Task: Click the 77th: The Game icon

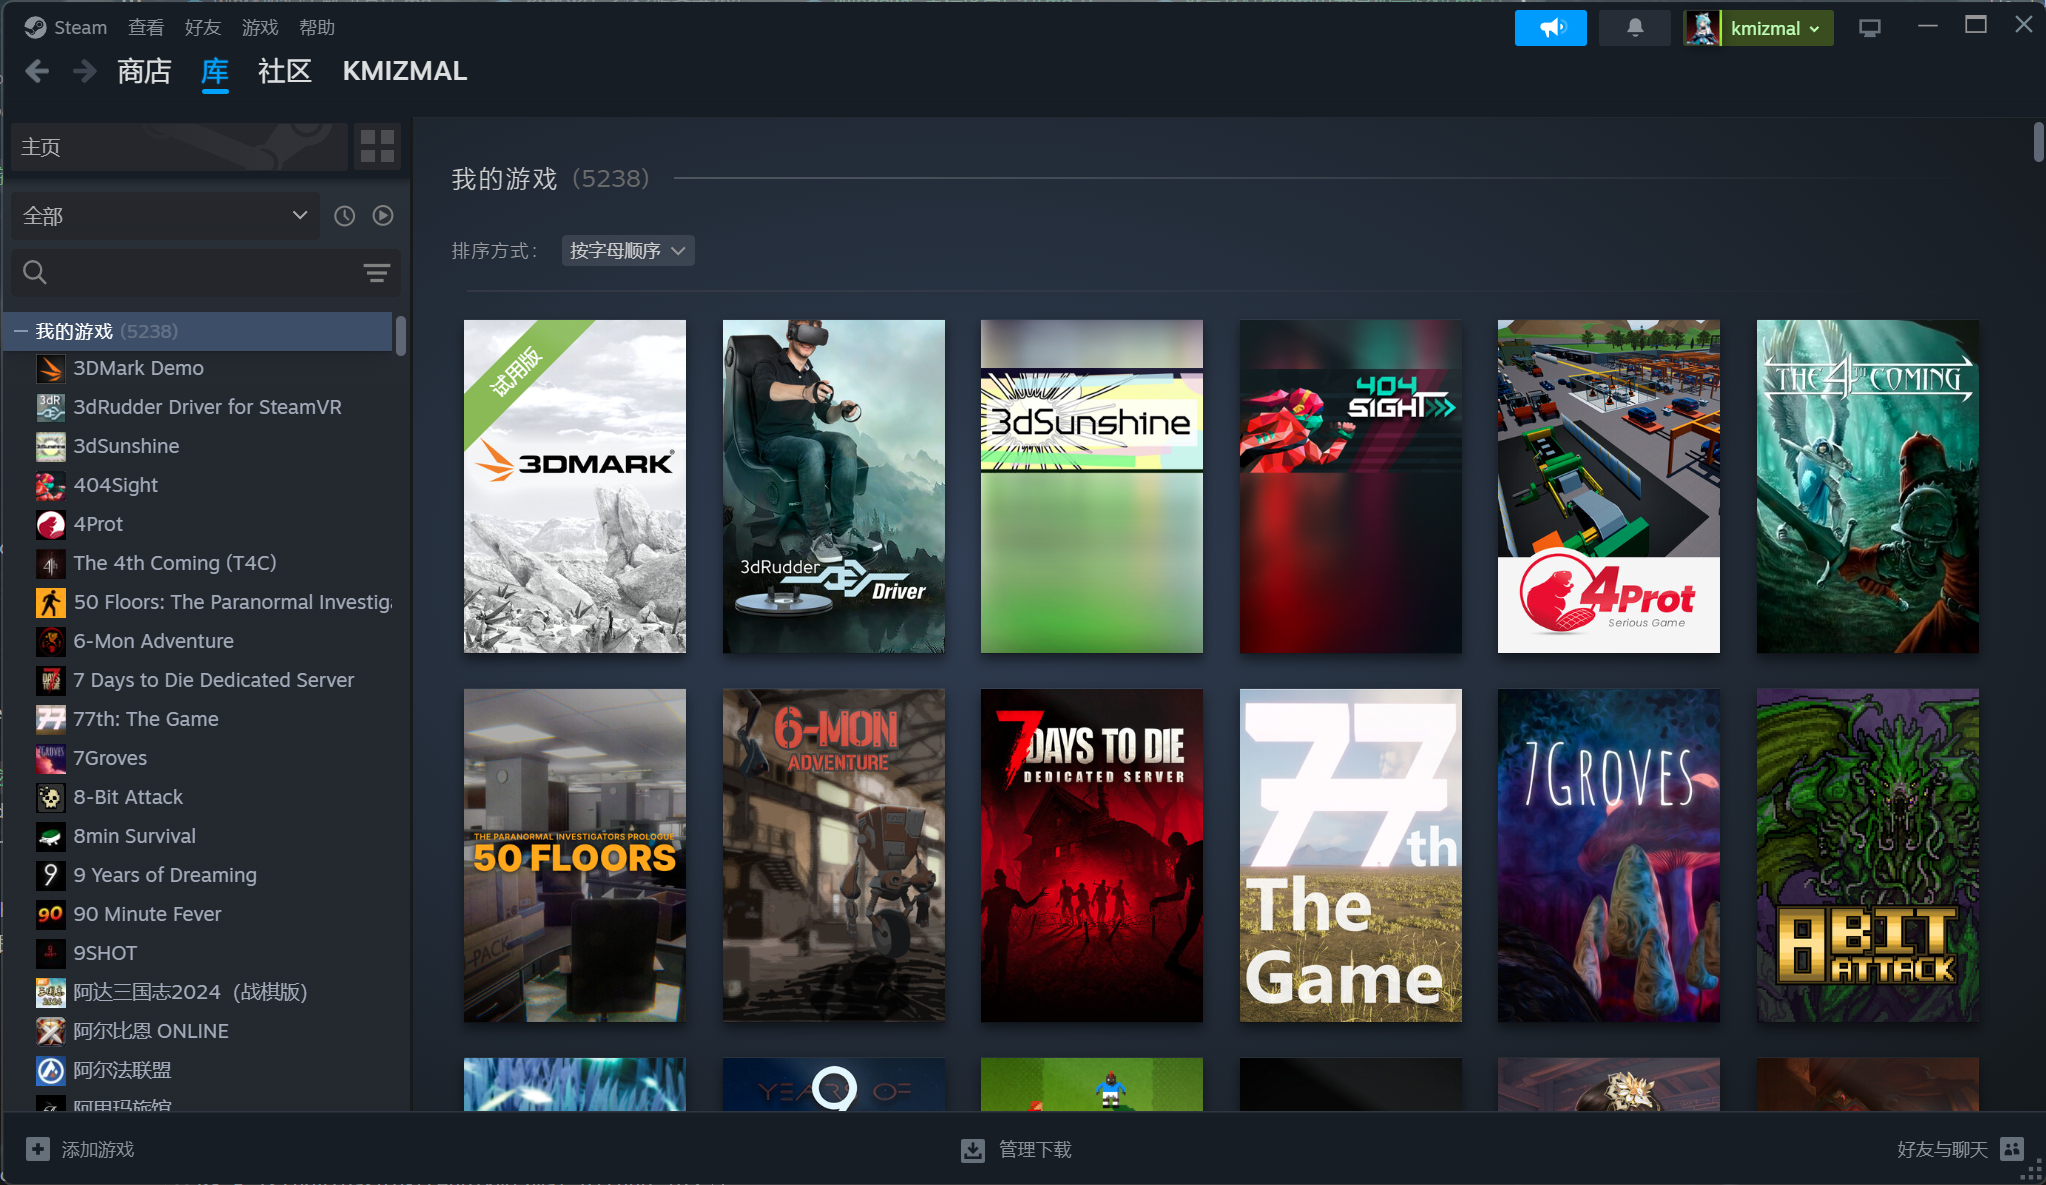Action: pos(51,720)
